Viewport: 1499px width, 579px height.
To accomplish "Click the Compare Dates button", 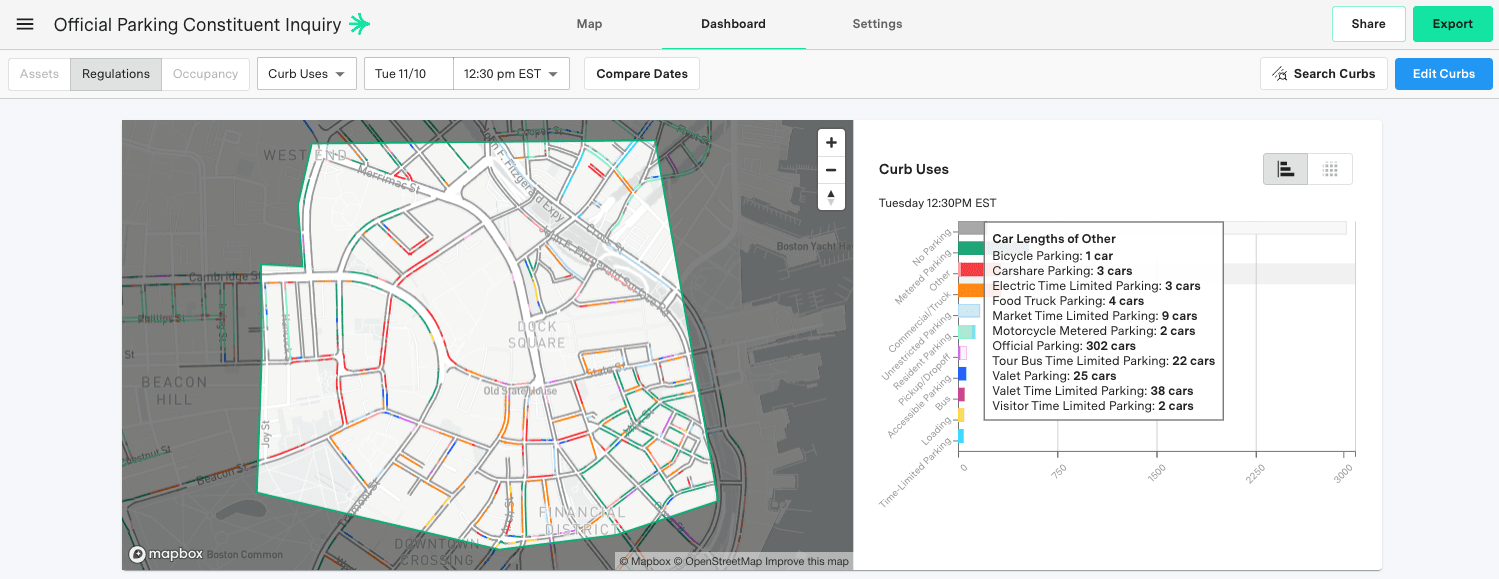I will point(642,74).
